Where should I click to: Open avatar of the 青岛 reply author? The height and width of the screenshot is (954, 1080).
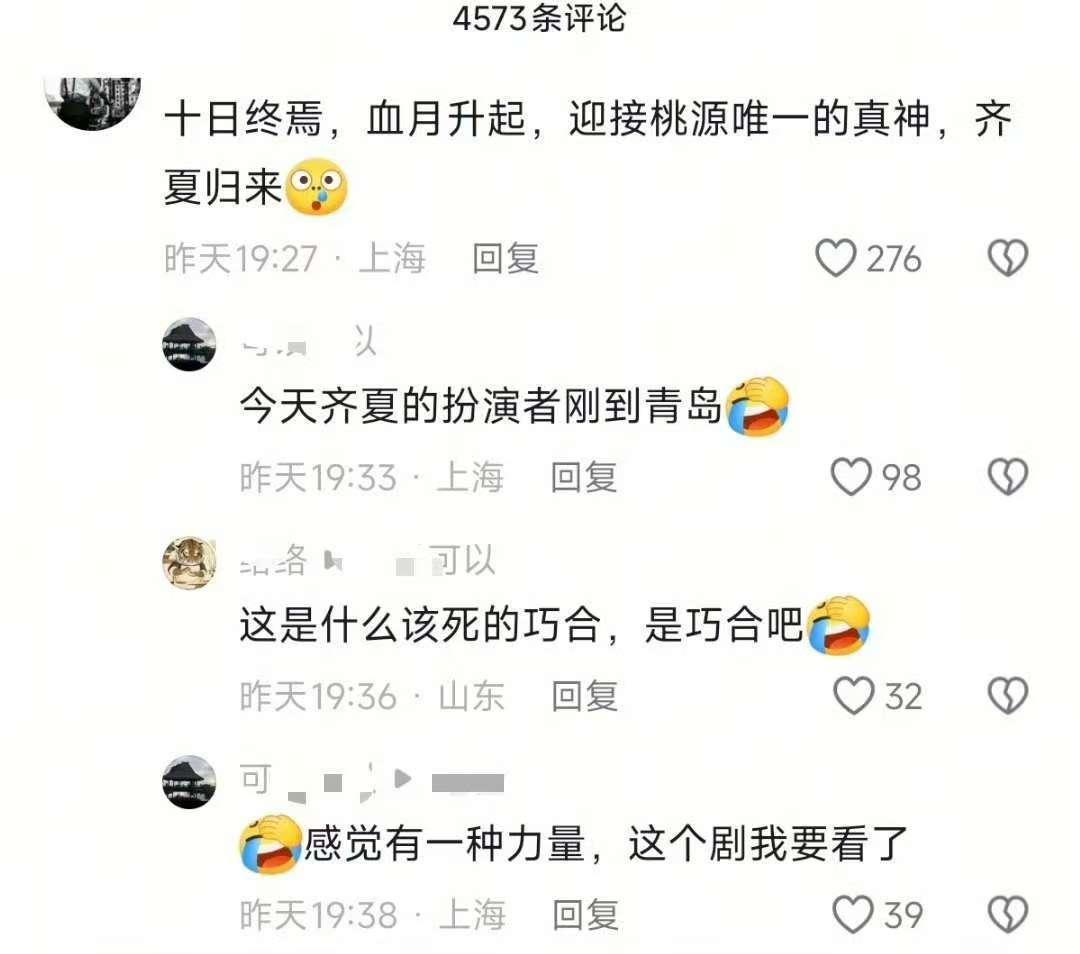[189, 344]
